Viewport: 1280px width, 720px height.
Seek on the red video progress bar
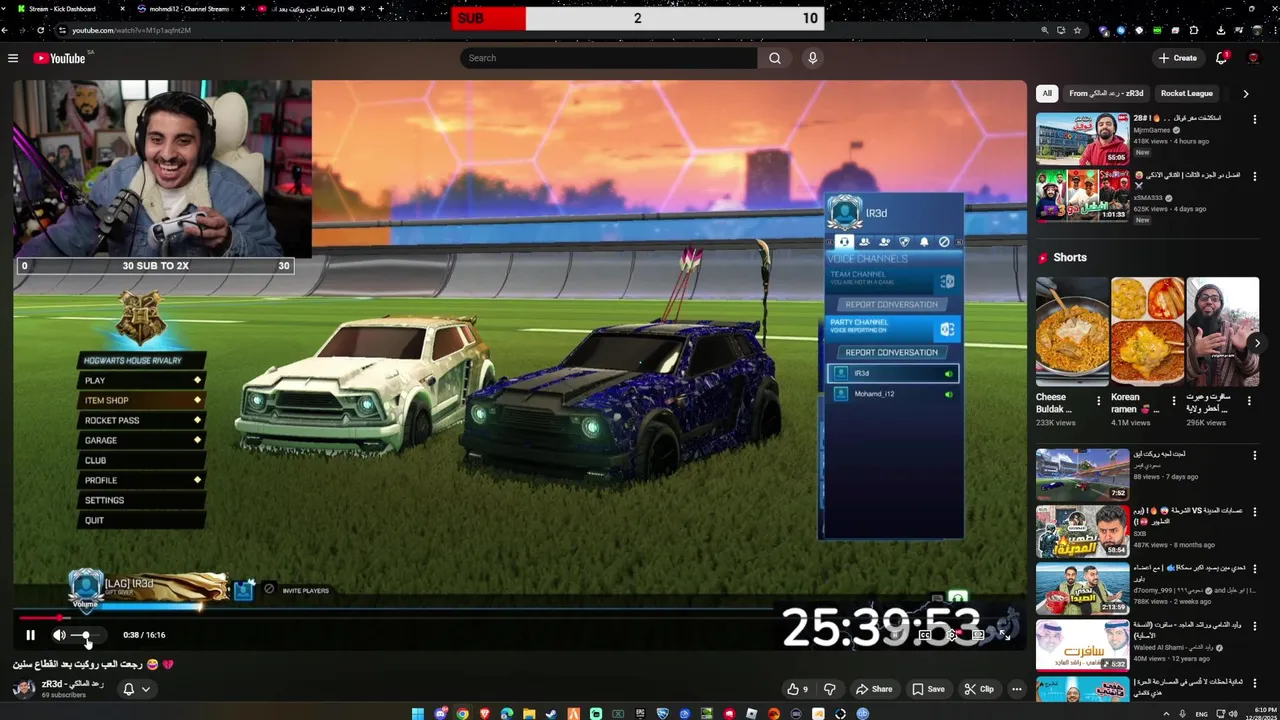coord(519,618)
